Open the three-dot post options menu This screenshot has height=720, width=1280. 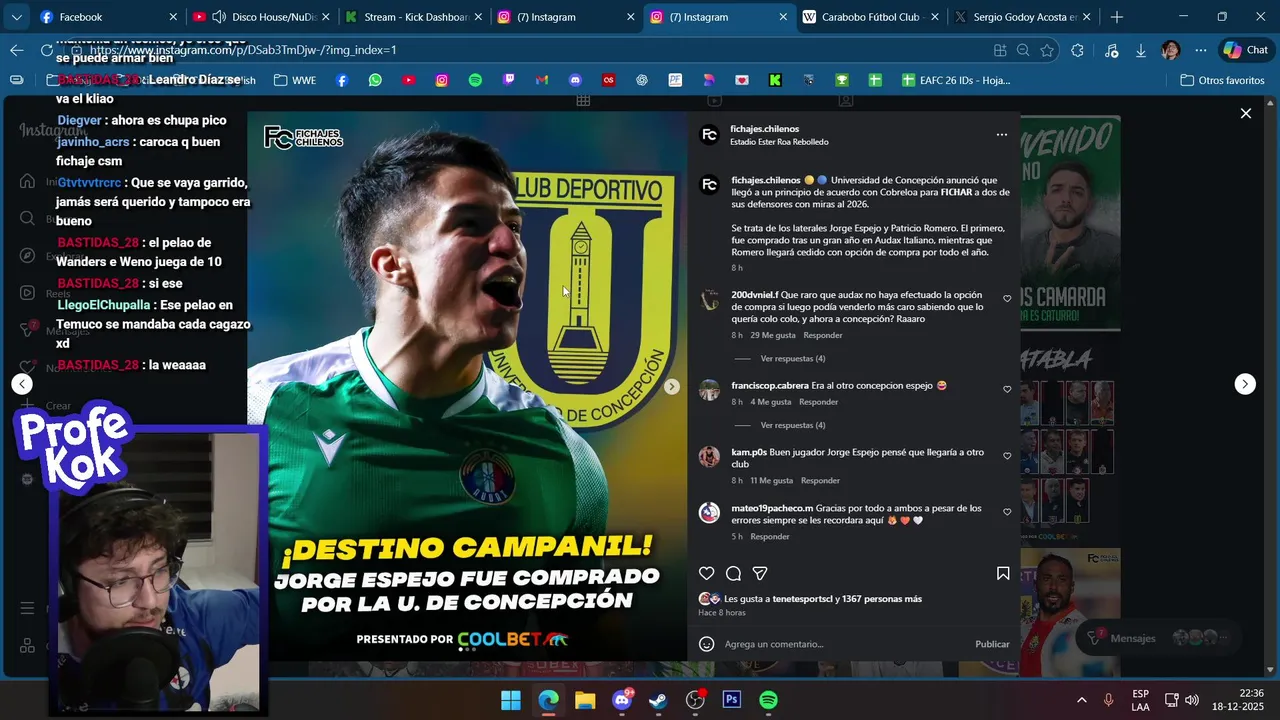[1002, 134]
